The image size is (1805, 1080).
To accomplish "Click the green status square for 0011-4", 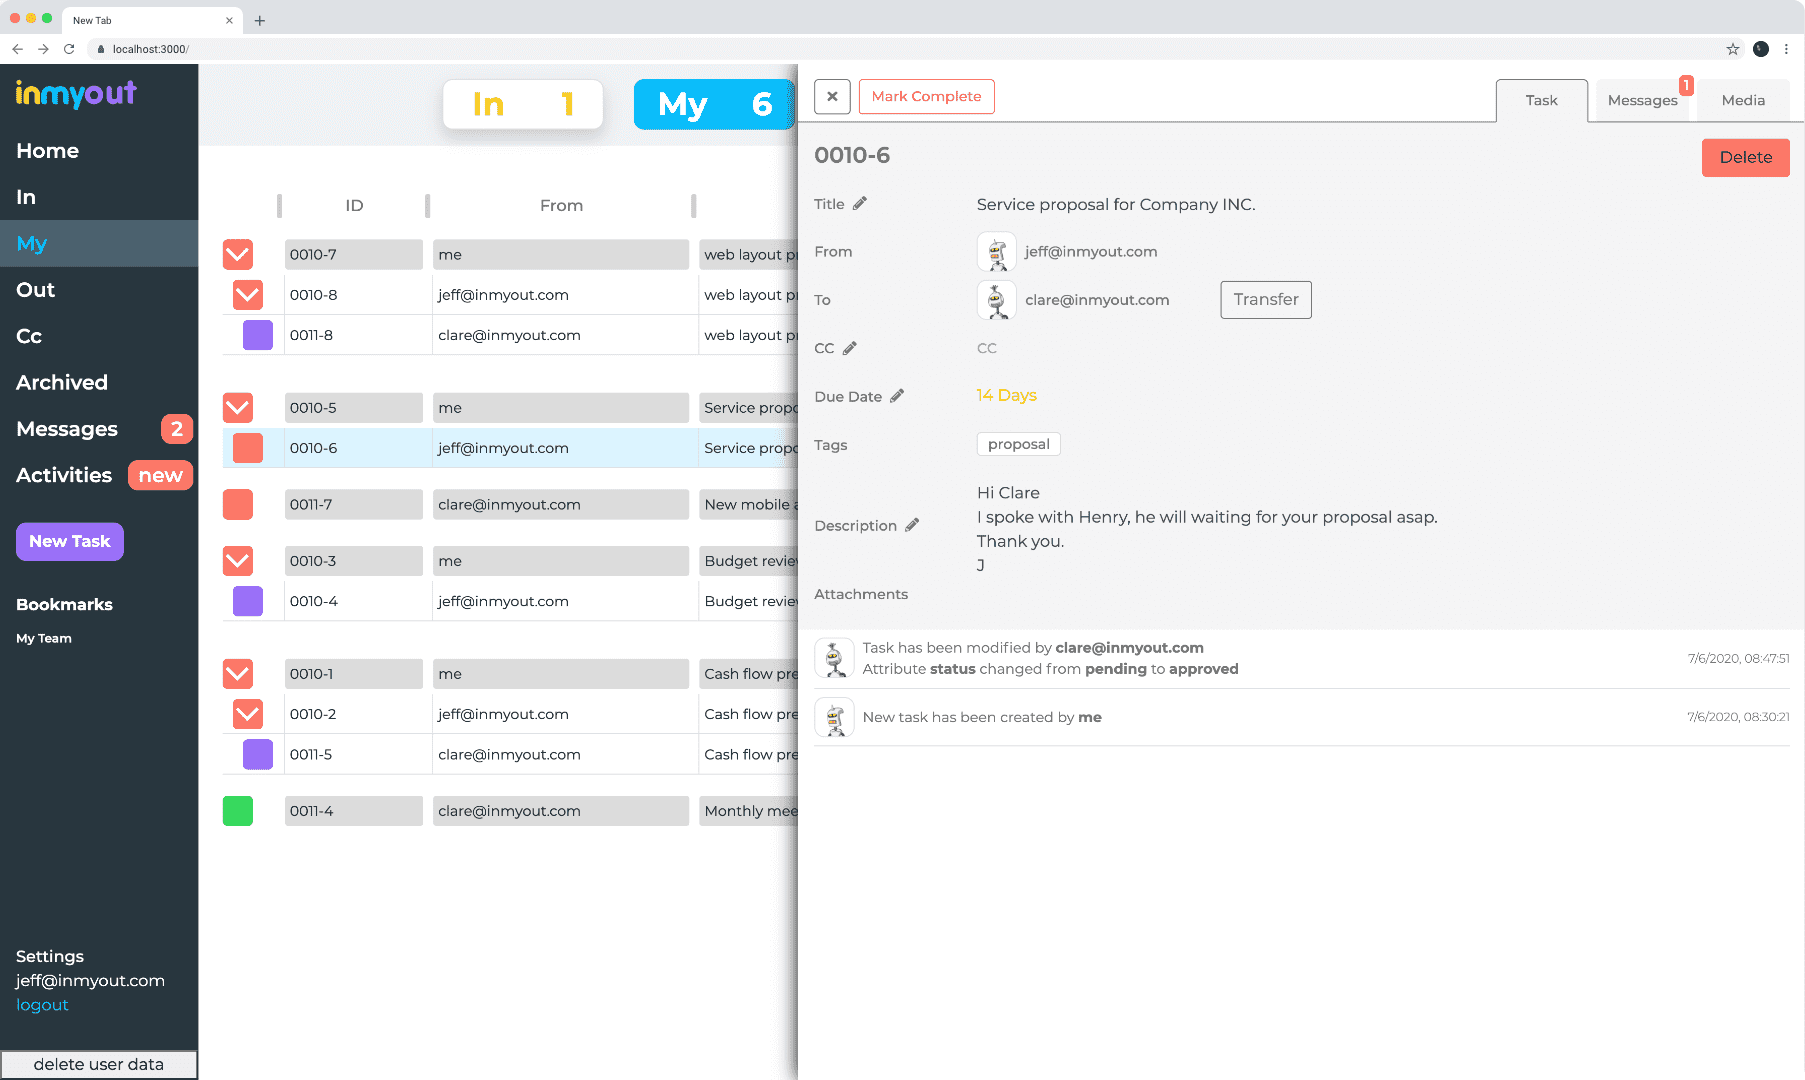I will tap(238, 811).
